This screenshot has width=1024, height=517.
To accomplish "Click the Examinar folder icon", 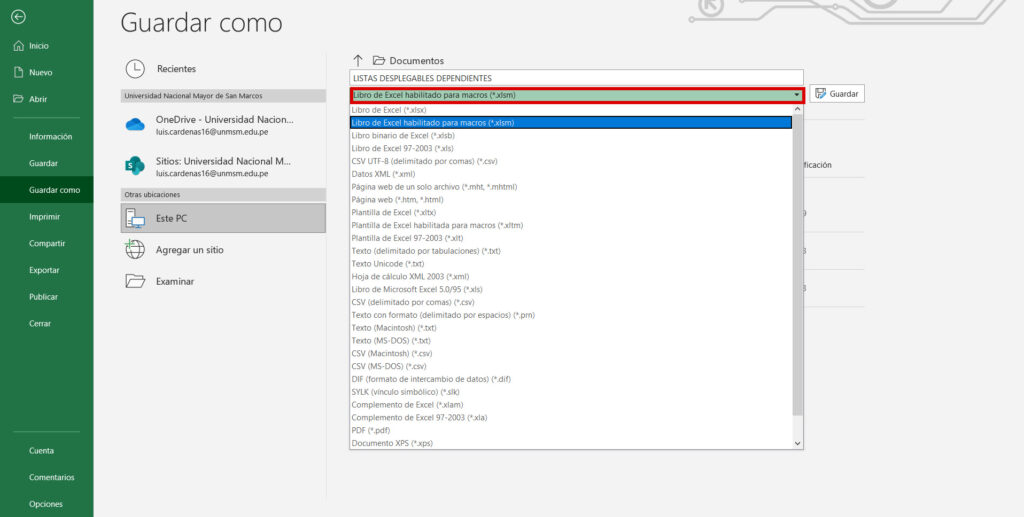I will [135, 281].
